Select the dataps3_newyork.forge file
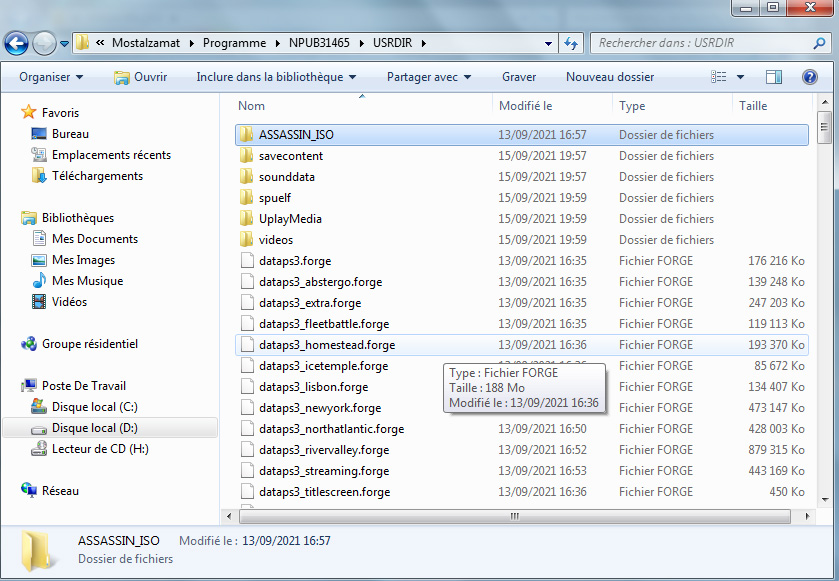839x581 pixels. pyautogui.click(x=319, y=408)
